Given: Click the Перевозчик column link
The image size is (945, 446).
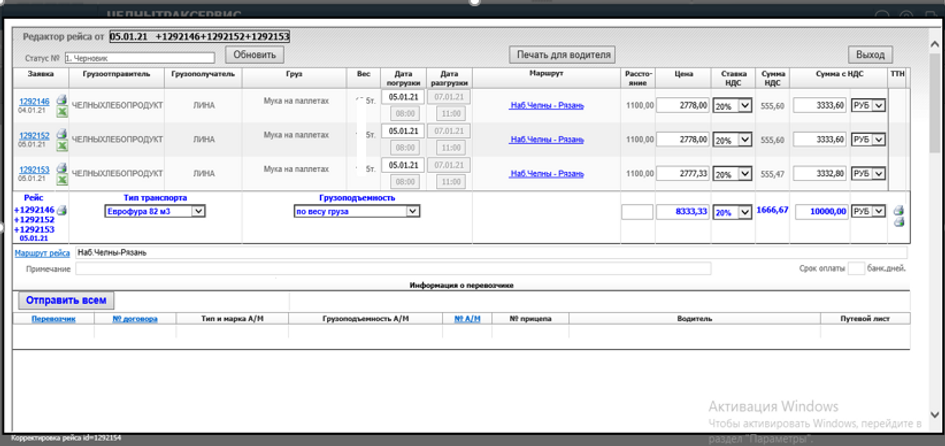Looking at the screenshot, I should click(x=54, y=319).
